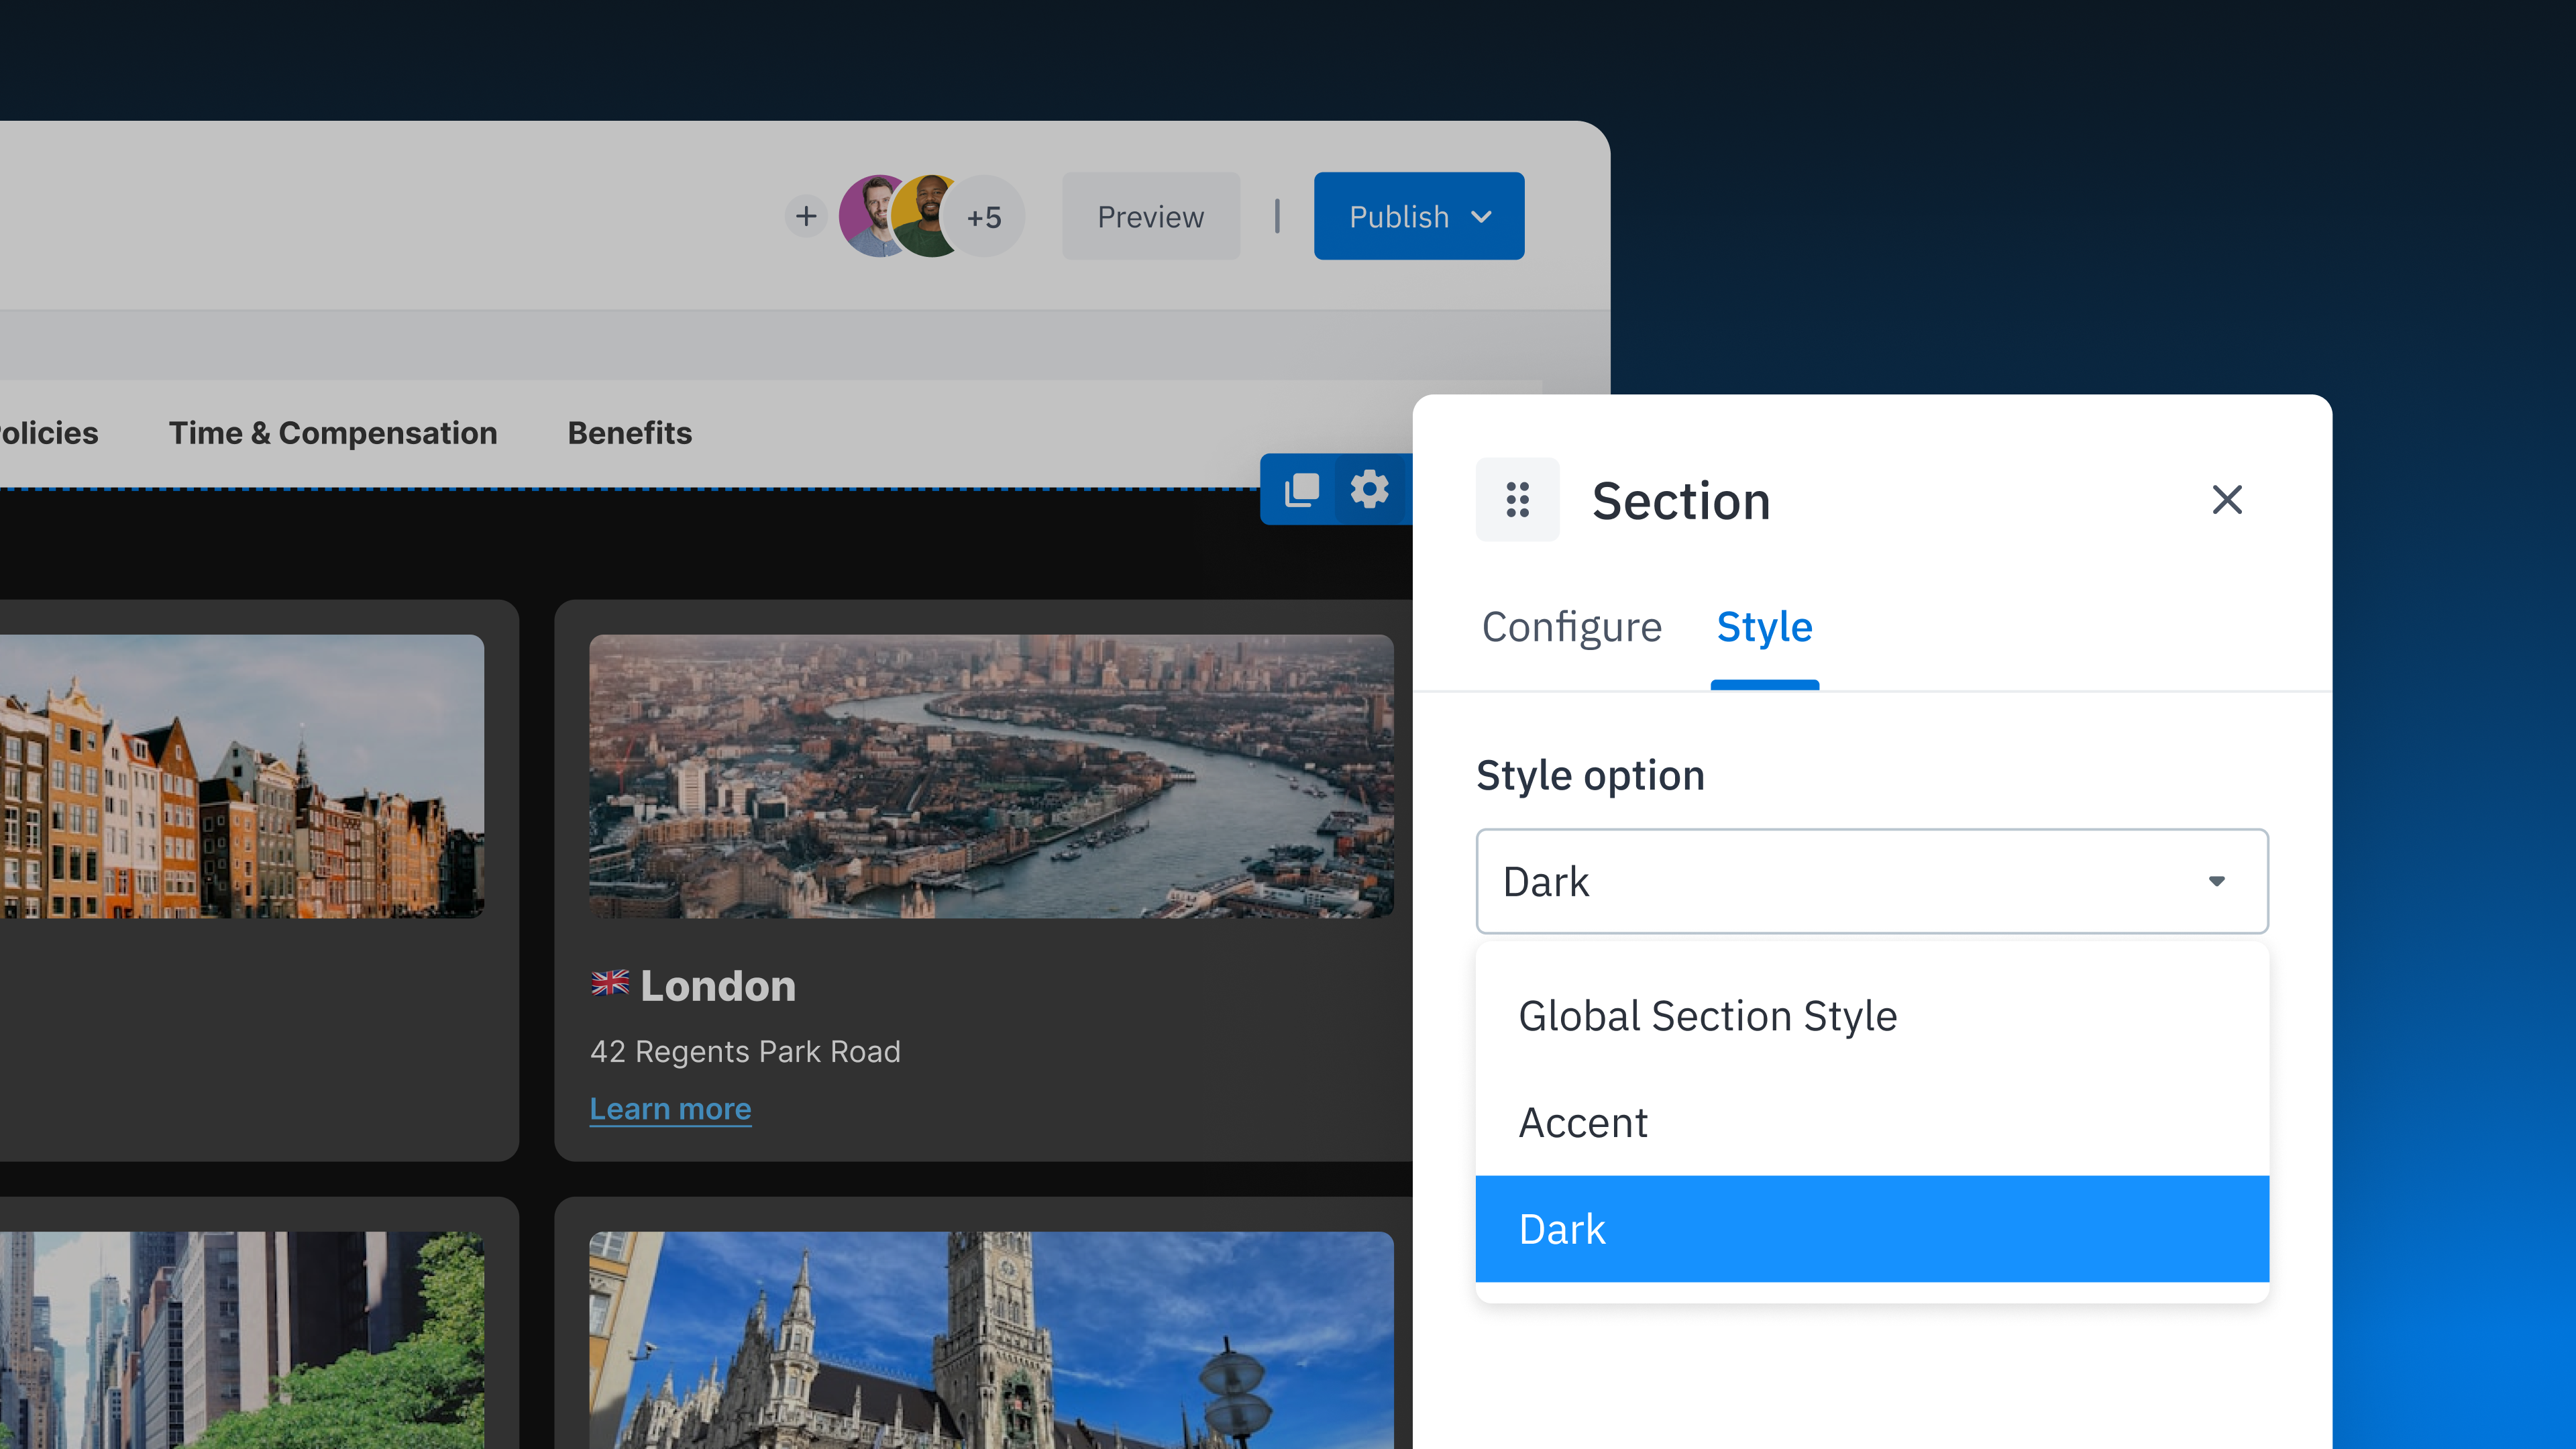Open section settings via gear icon
The image size is (2576, 1449).
tap(1369, 489)
